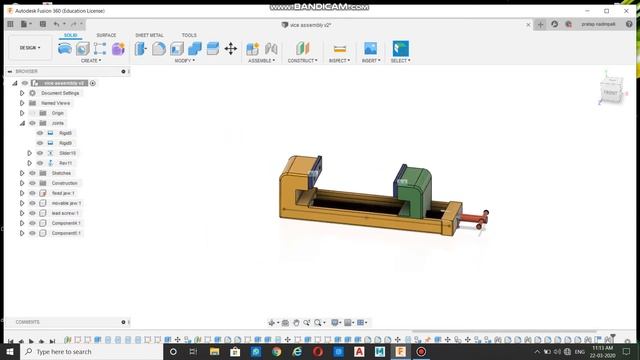Click the Save icon in top bar
This screenshot has height=360, width=640.
pyautogui.click(x=43, y=24)
